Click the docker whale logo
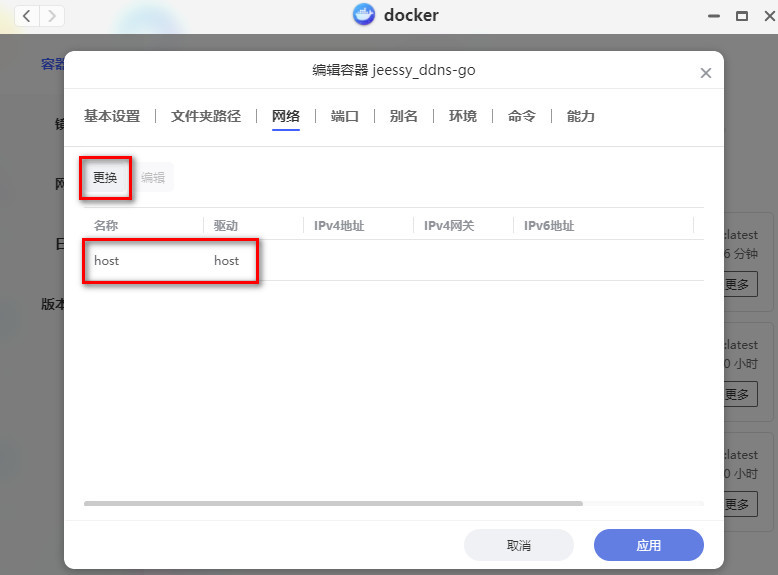 (364, 15)
